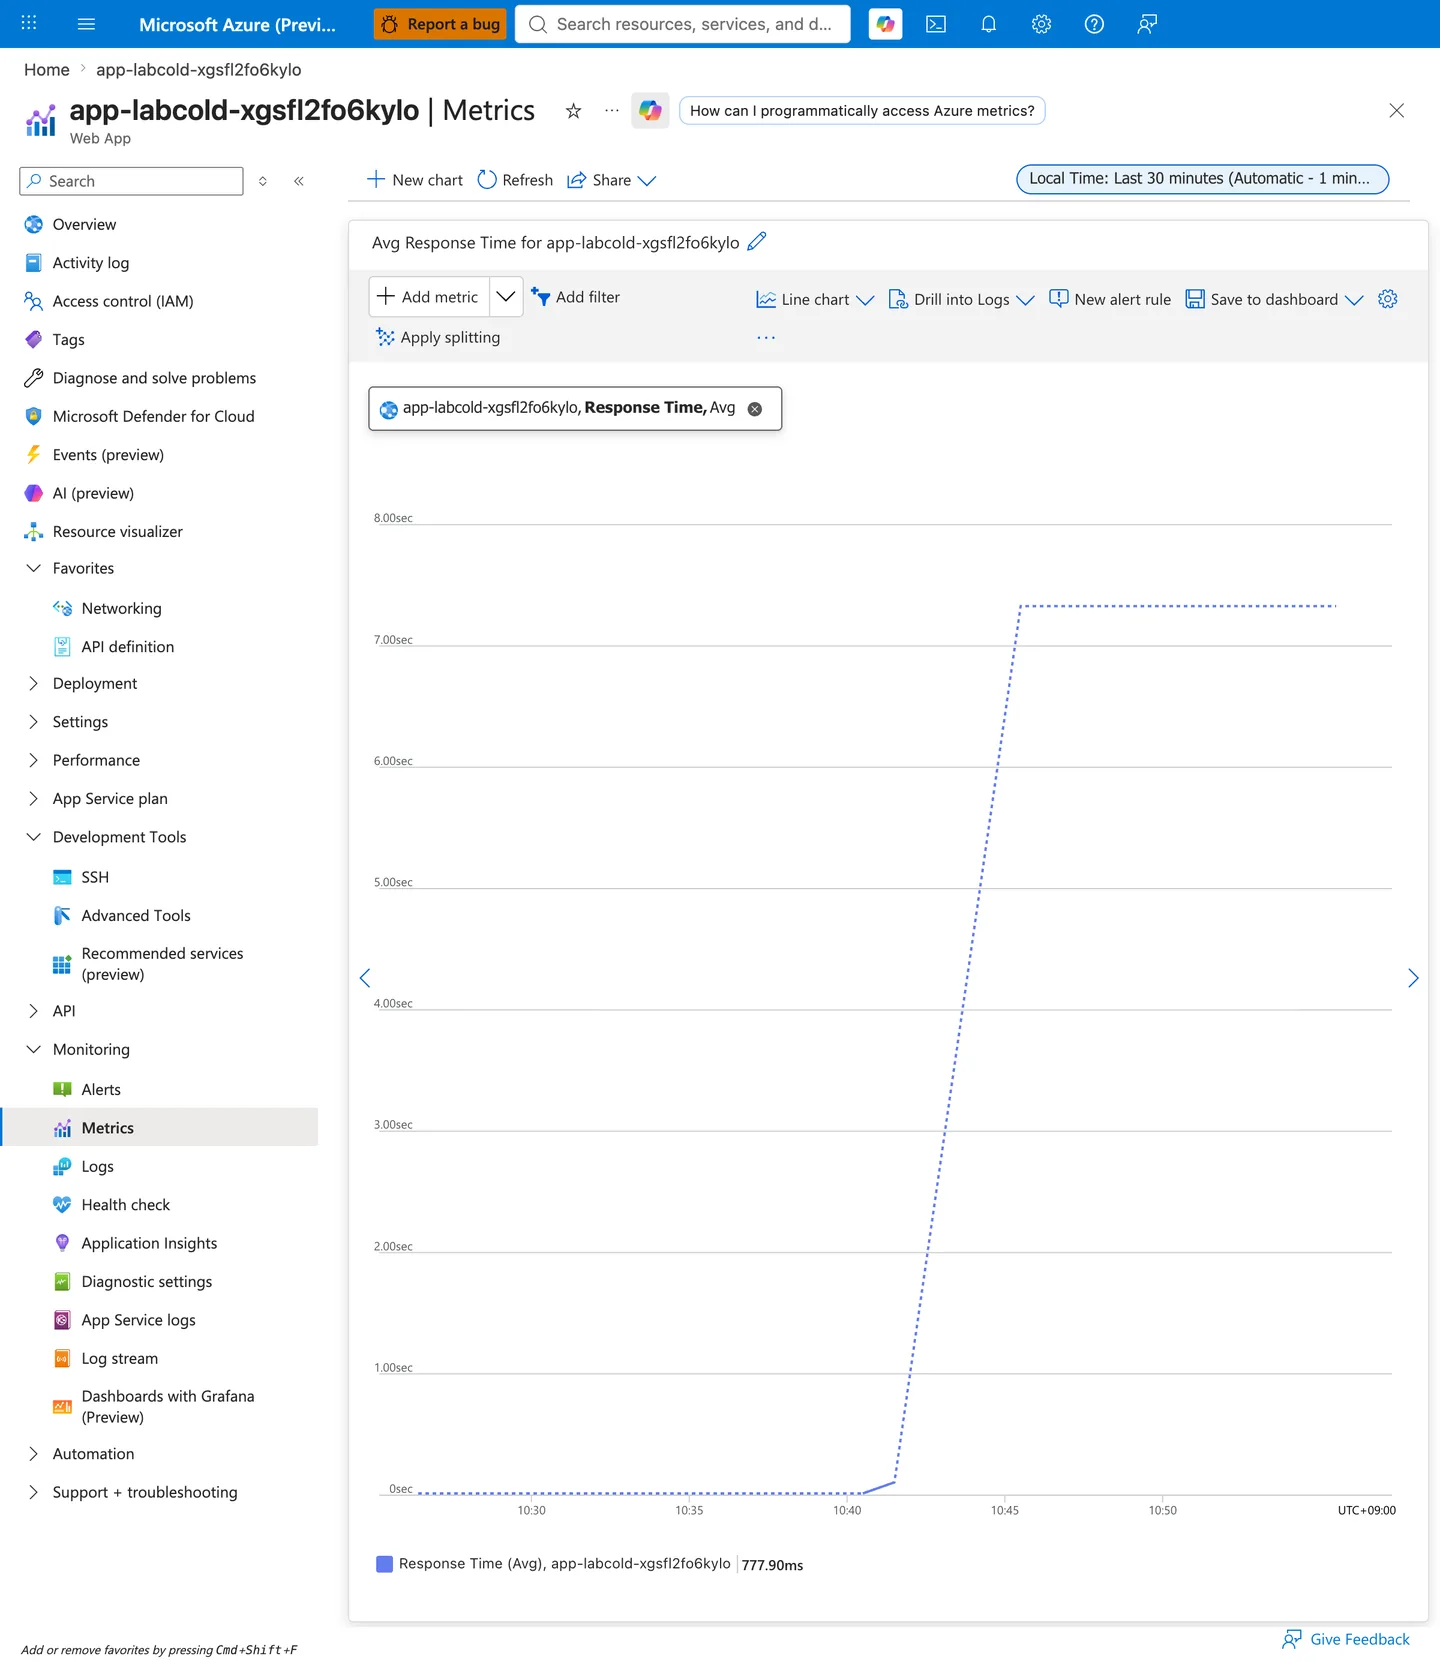Click the Response Time legend color swatch
Screen dimensions: 1440x1662
[x=384, y=1564]
